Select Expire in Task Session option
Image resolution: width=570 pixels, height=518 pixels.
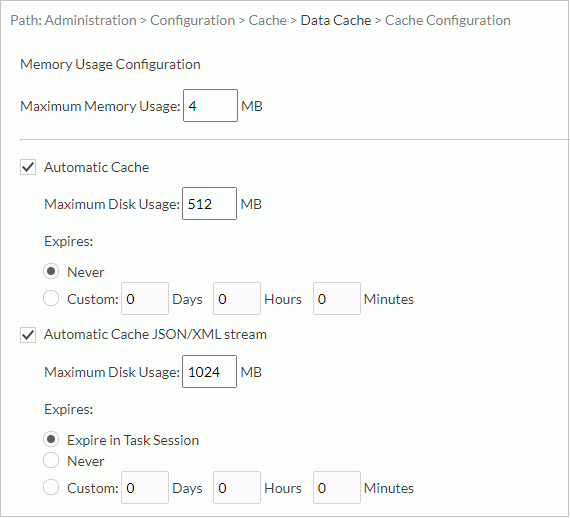(51, 439)
